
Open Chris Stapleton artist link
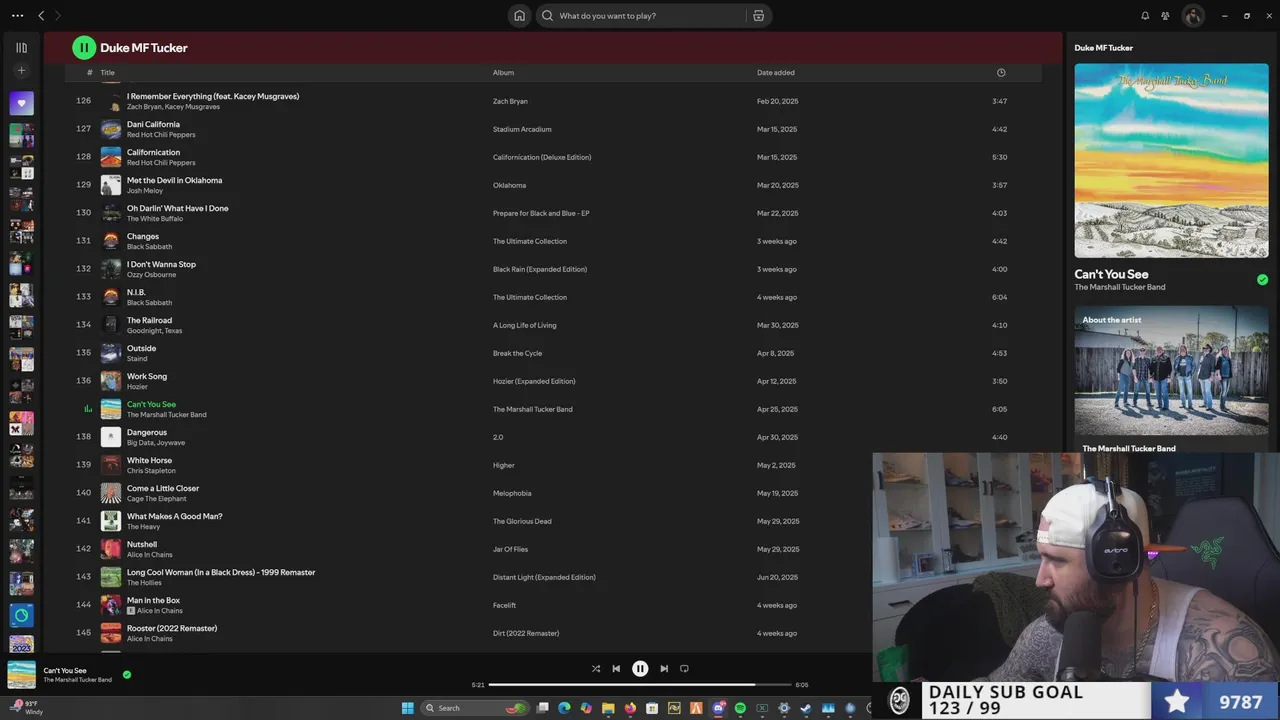click(151, 471)
